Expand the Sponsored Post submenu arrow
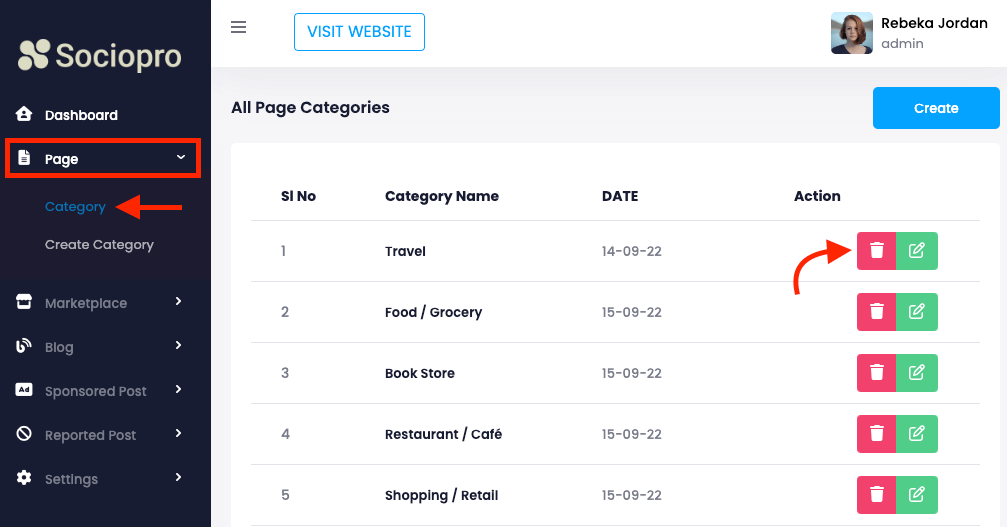The width and height of the screenshot is (1007, 527). click(x=179, y=390)
